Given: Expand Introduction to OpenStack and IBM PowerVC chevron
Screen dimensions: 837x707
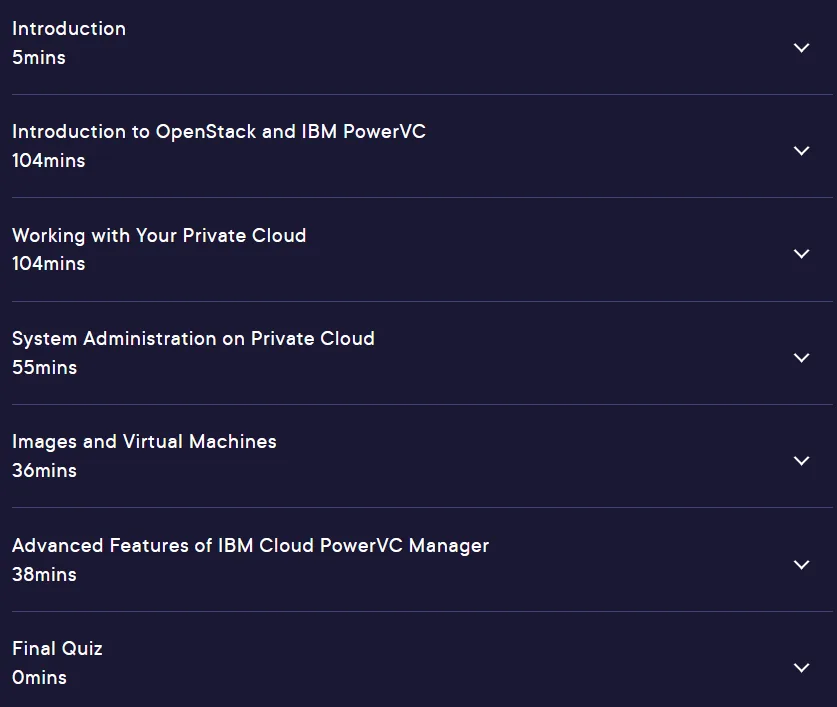Looking at the screenshot, I should click(801, 151).
